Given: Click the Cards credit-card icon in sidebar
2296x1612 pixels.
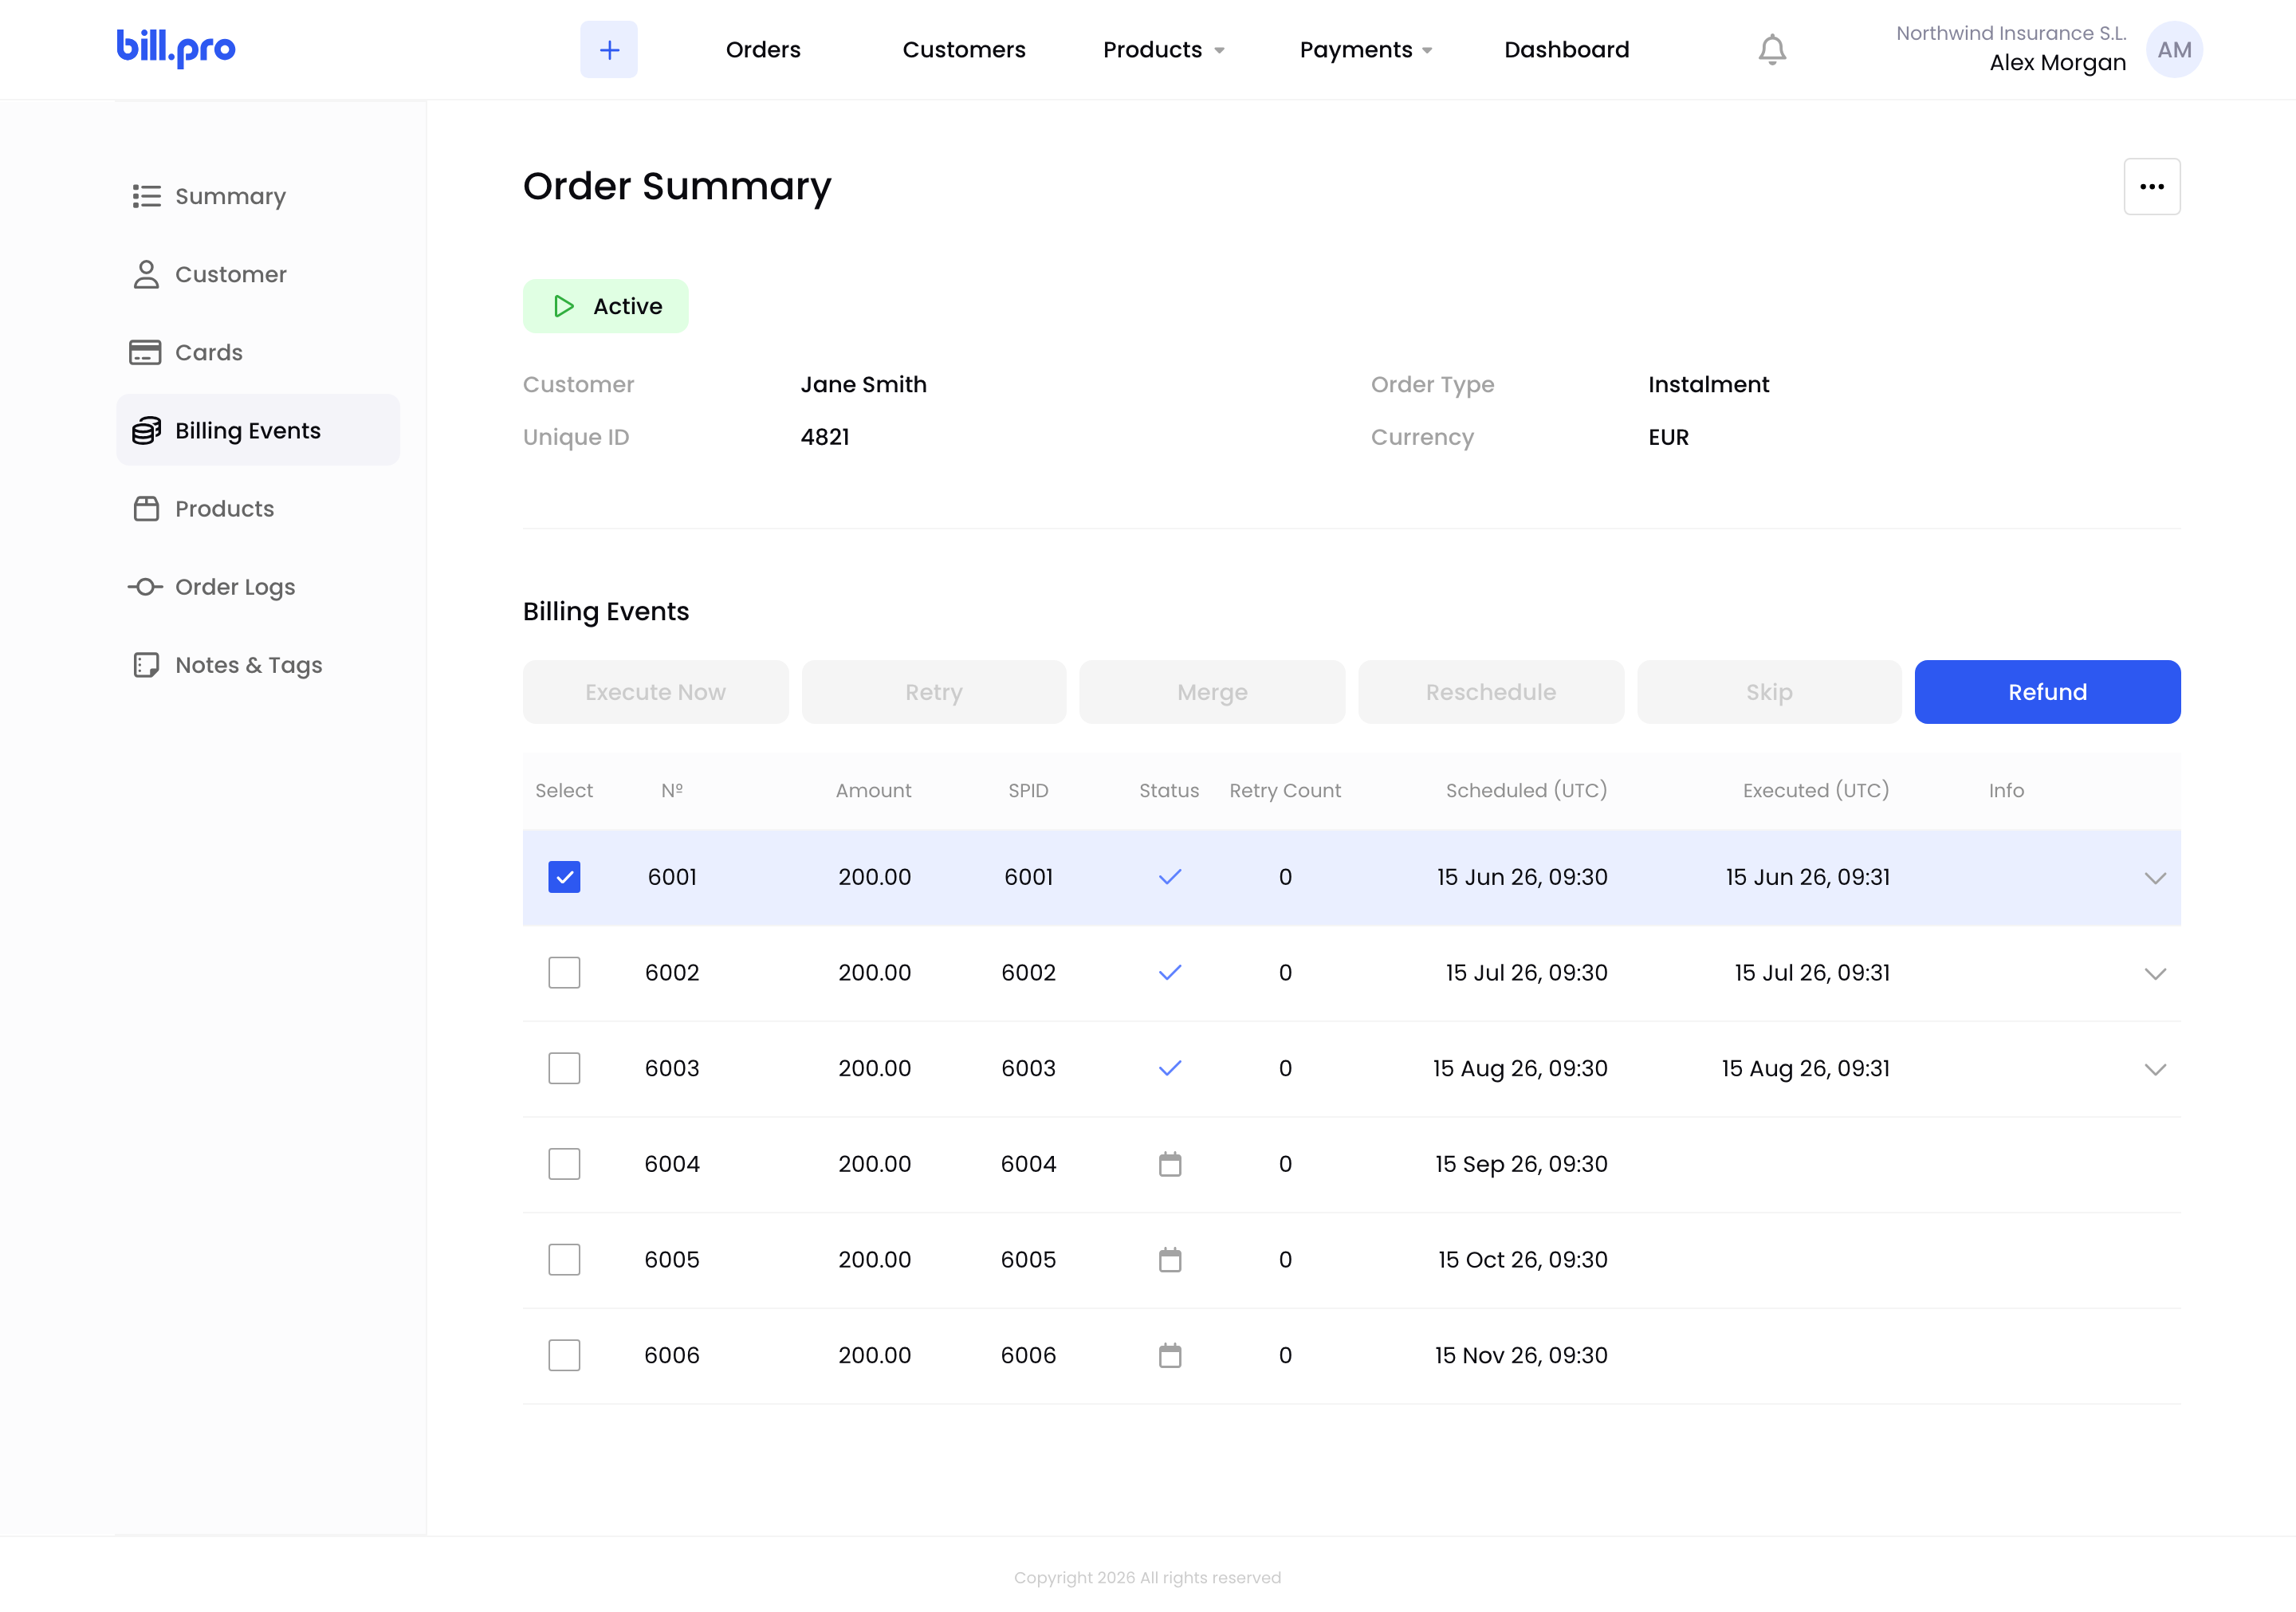Looking at the screenshot, I should pyautogui.click(x=146, y=352).
